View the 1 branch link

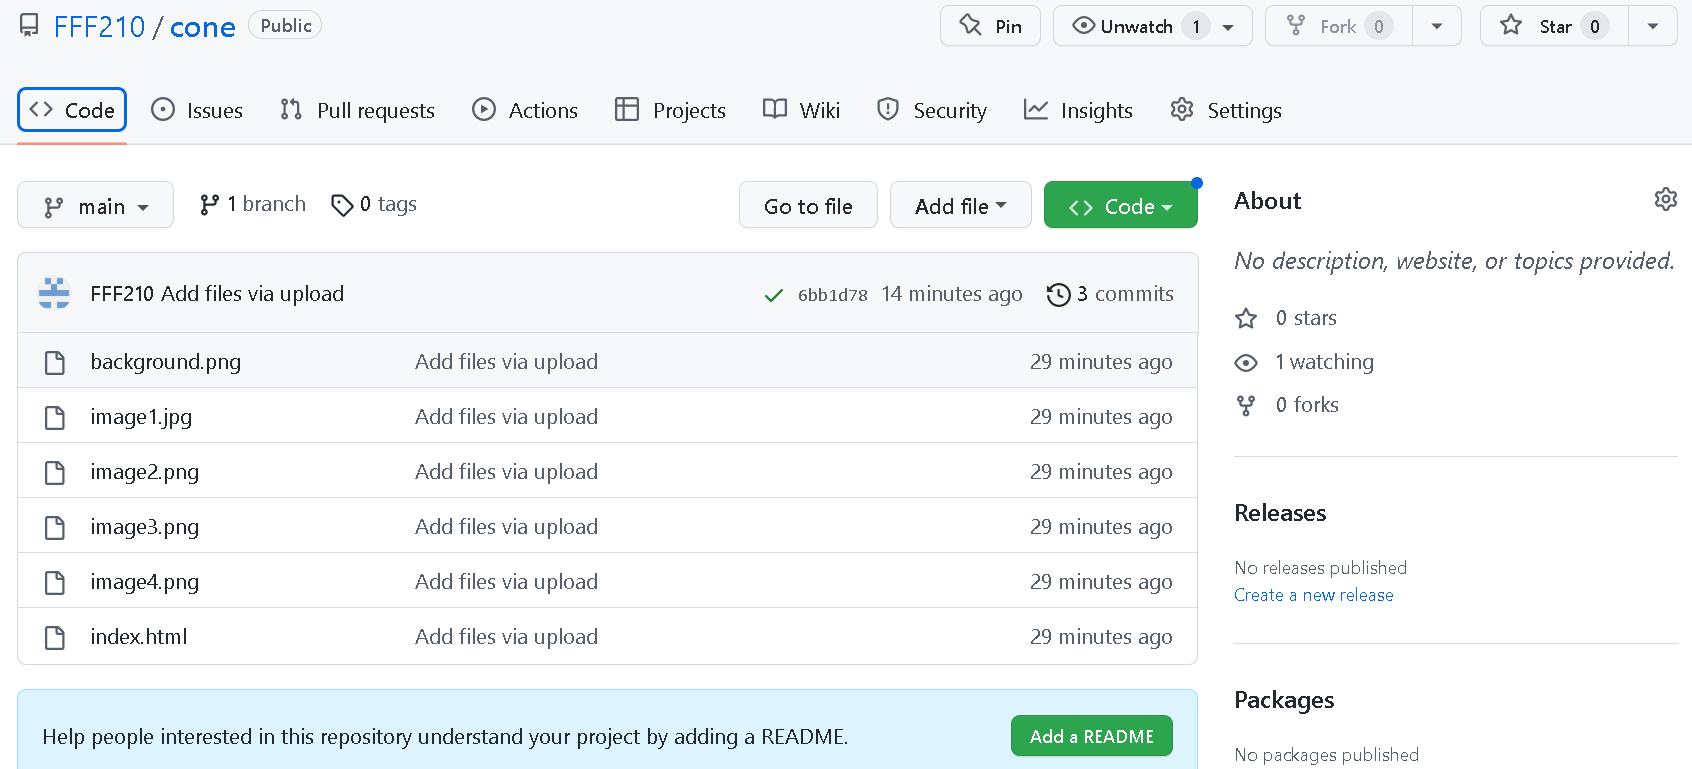(253, 204)
